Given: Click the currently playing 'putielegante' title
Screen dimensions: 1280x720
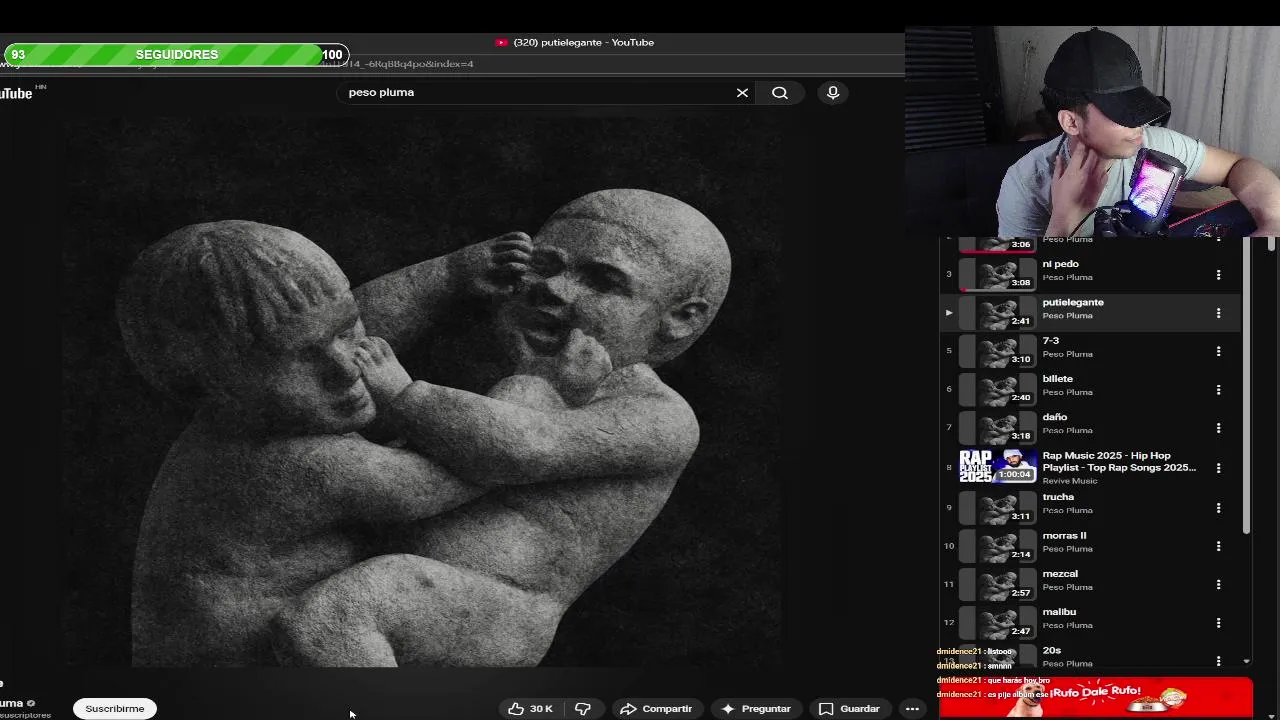Looking at the screenshot, I should pyautogui.click(x=1073, y=302).
